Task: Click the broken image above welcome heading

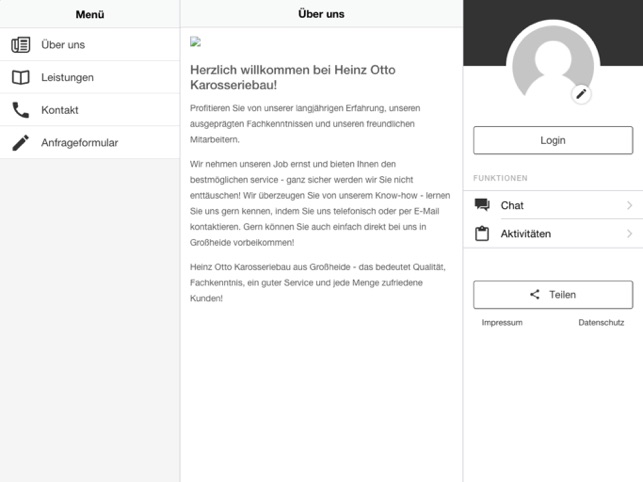Action: tap(196, 42)
